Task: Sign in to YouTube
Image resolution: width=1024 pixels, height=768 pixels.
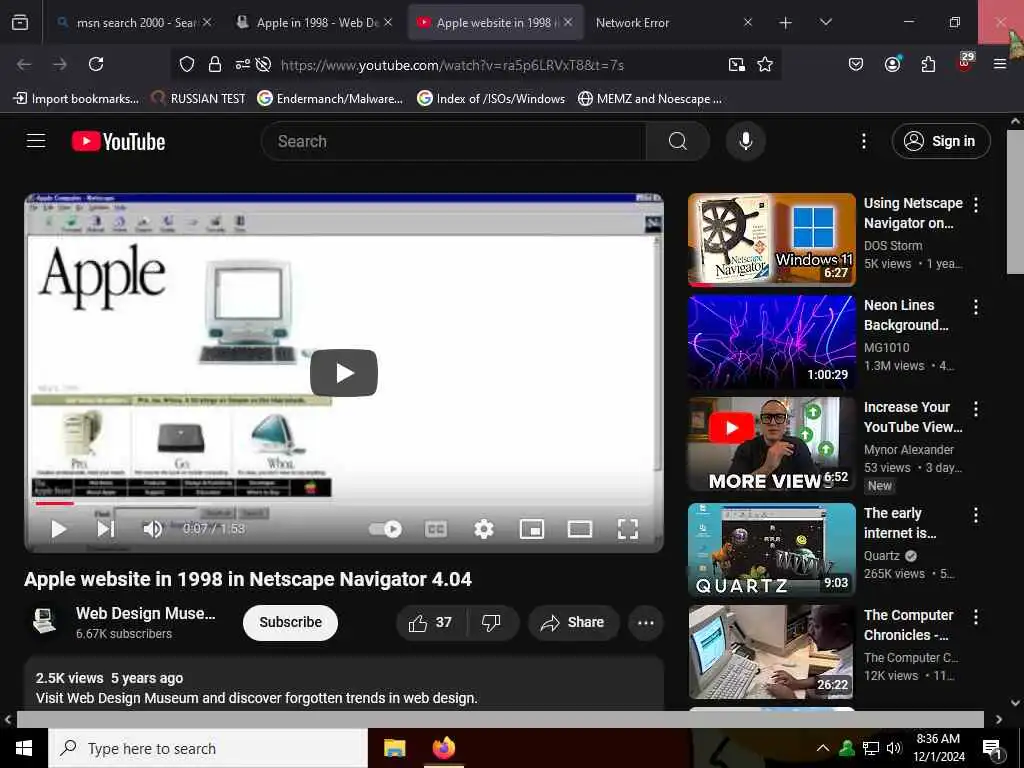Action: (x=940, y=141)
